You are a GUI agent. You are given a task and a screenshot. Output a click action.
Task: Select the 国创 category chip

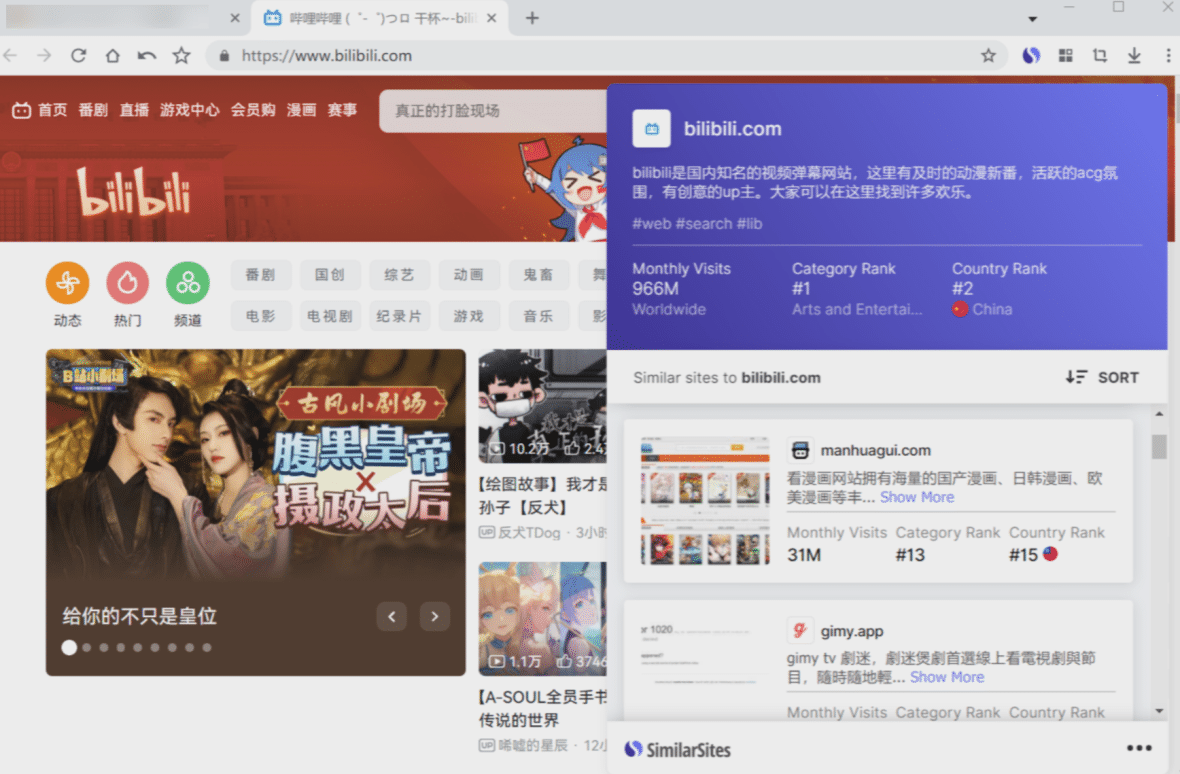point(330,275)
